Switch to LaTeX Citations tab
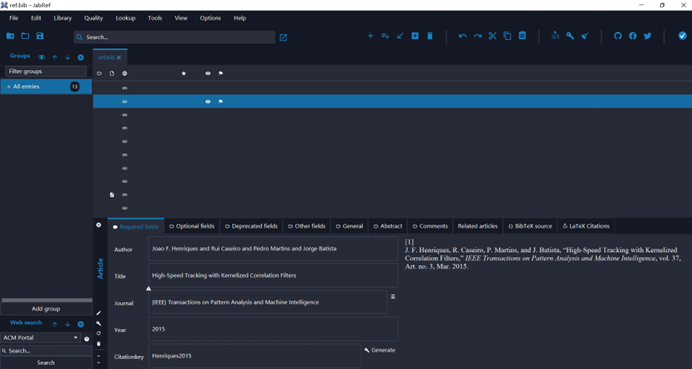 pos(586,226)
